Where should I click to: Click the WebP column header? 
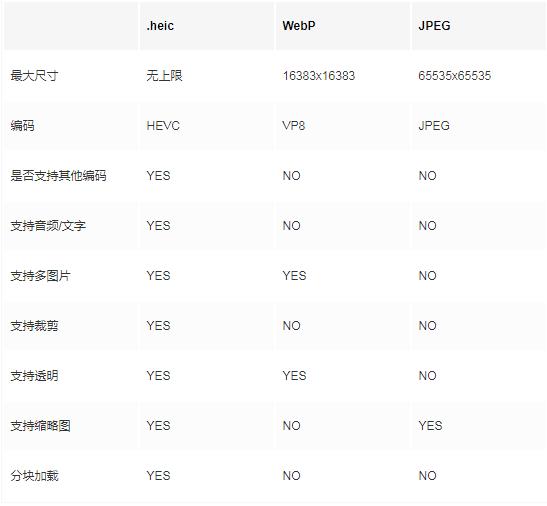click(x=299, y=26)
